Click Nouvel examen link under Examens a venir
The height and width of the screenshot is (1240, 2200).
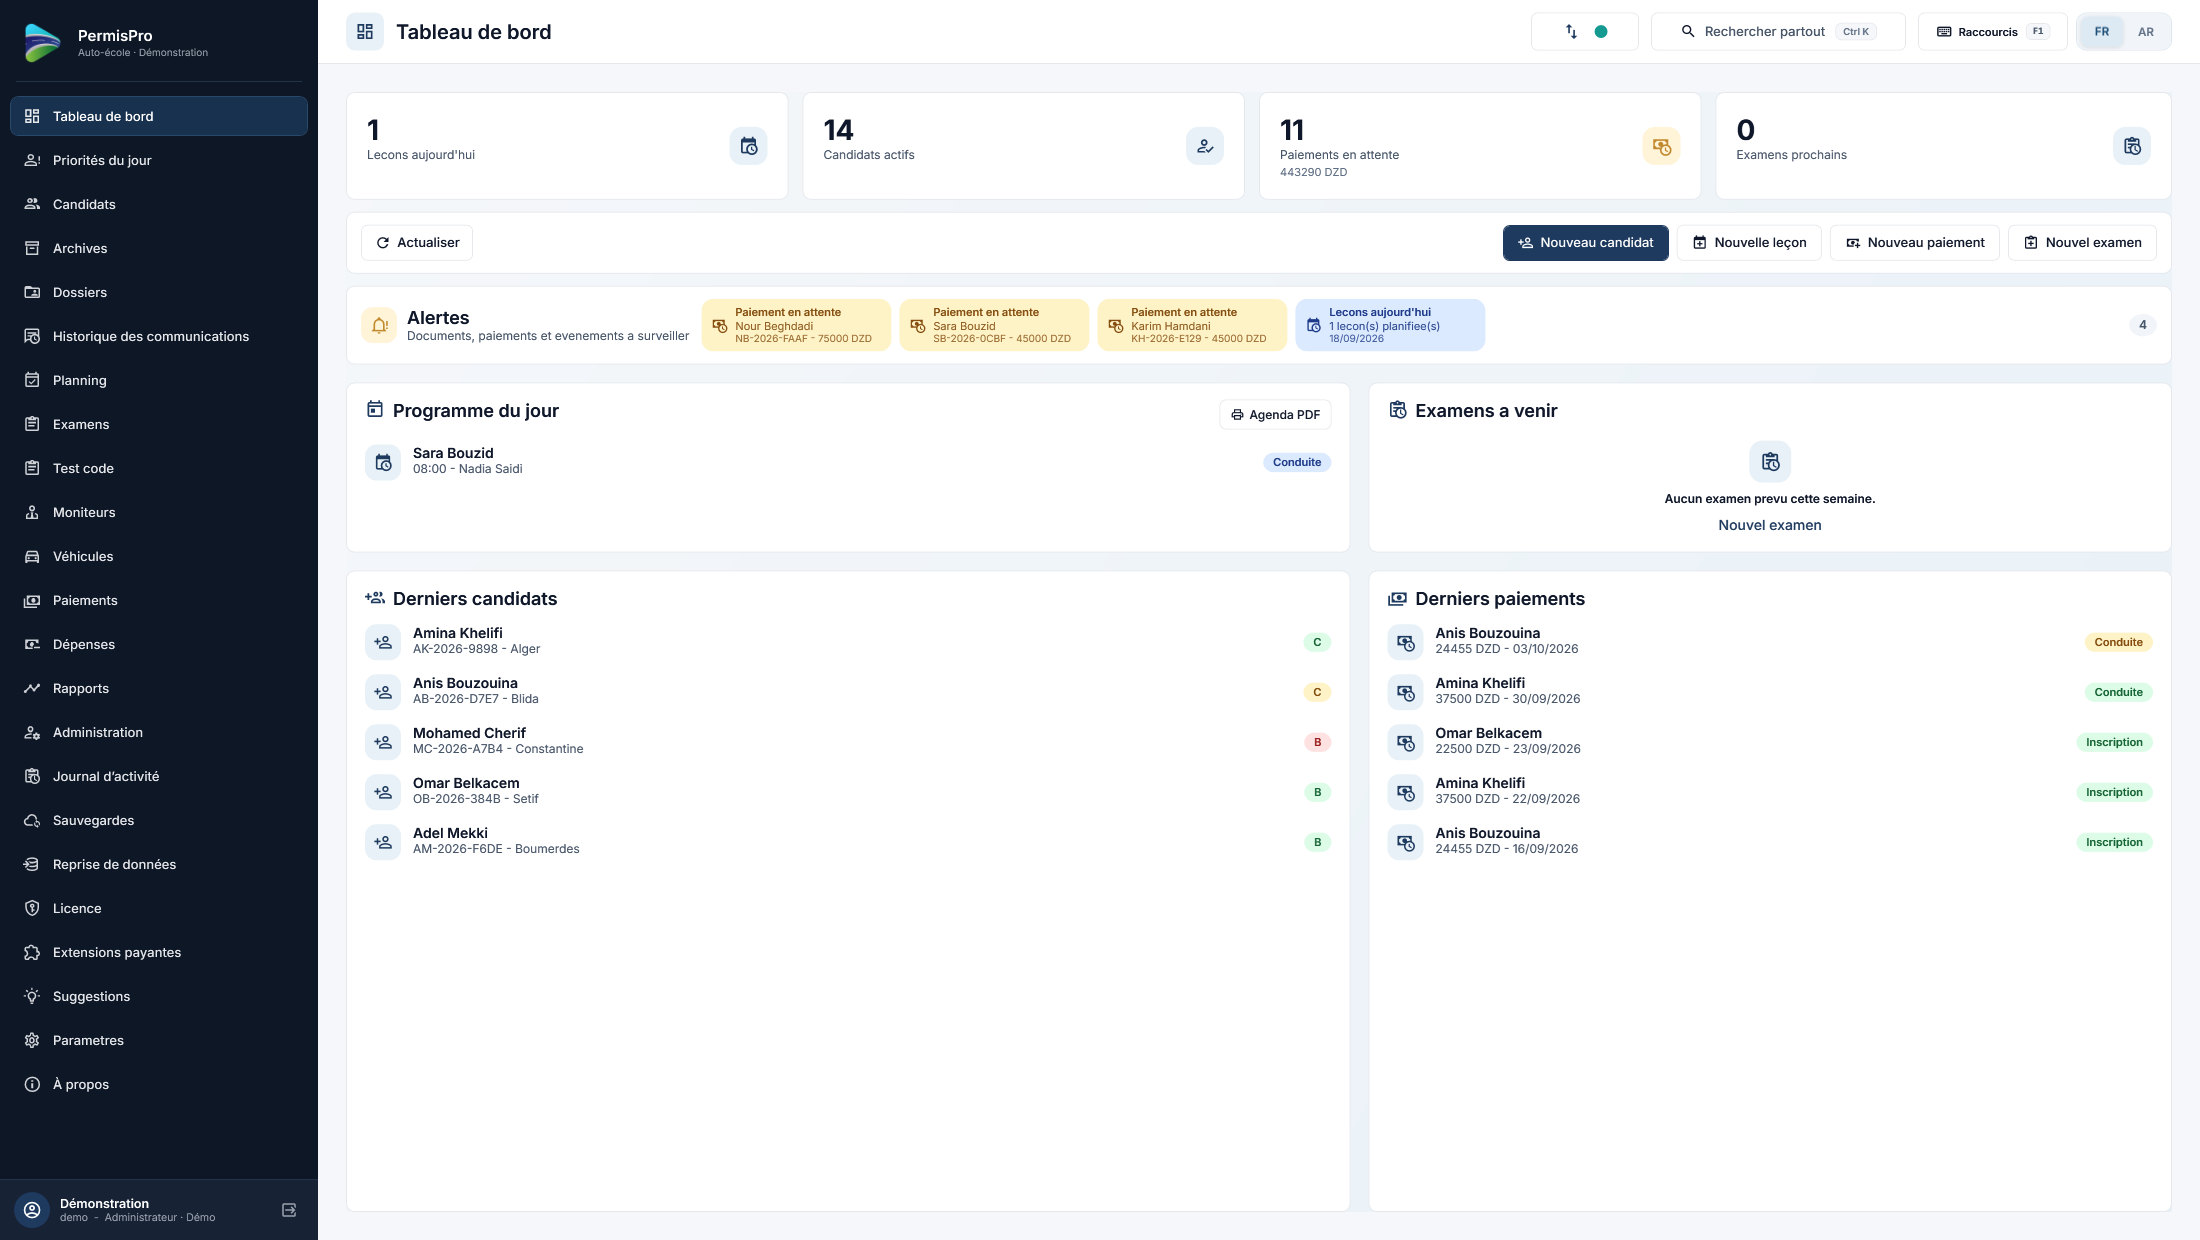click(x=1769, y=525)
